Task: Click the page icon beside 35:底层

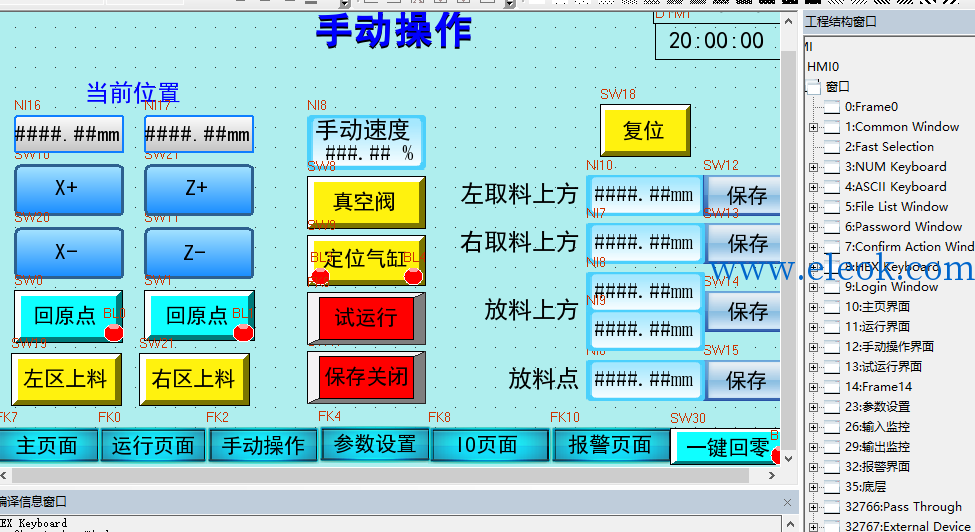Action: [831, 487]
